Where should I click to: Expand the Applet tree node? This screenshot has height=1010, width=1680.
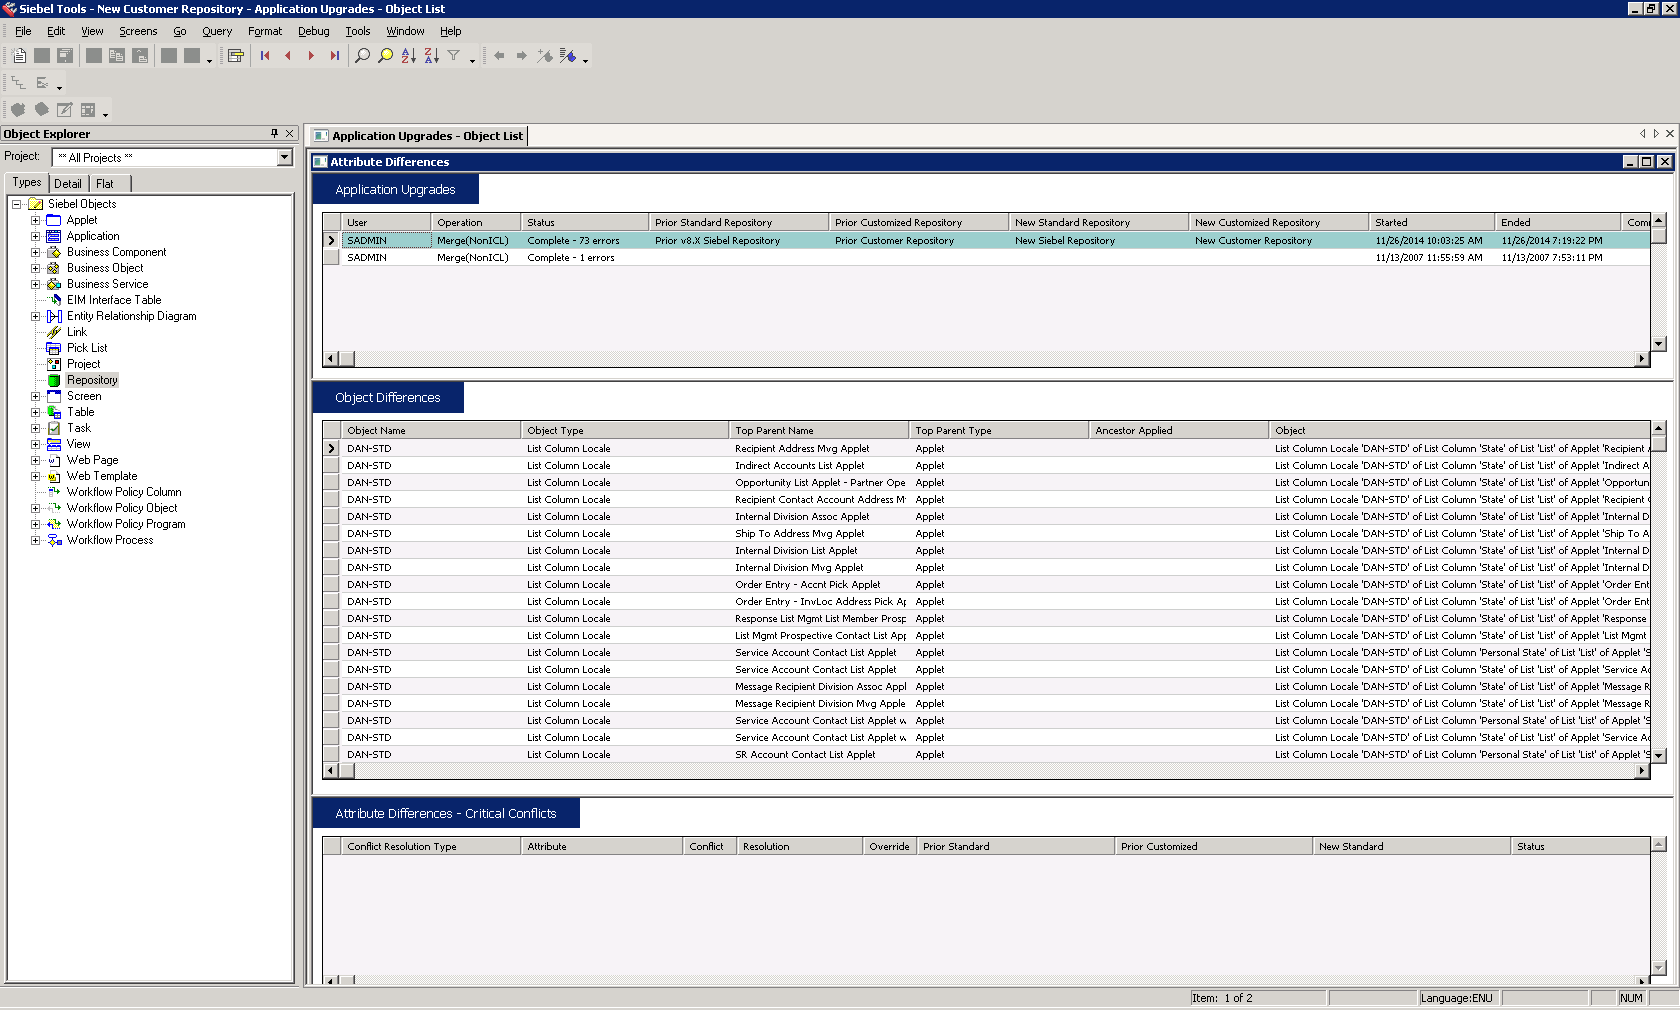36,220
